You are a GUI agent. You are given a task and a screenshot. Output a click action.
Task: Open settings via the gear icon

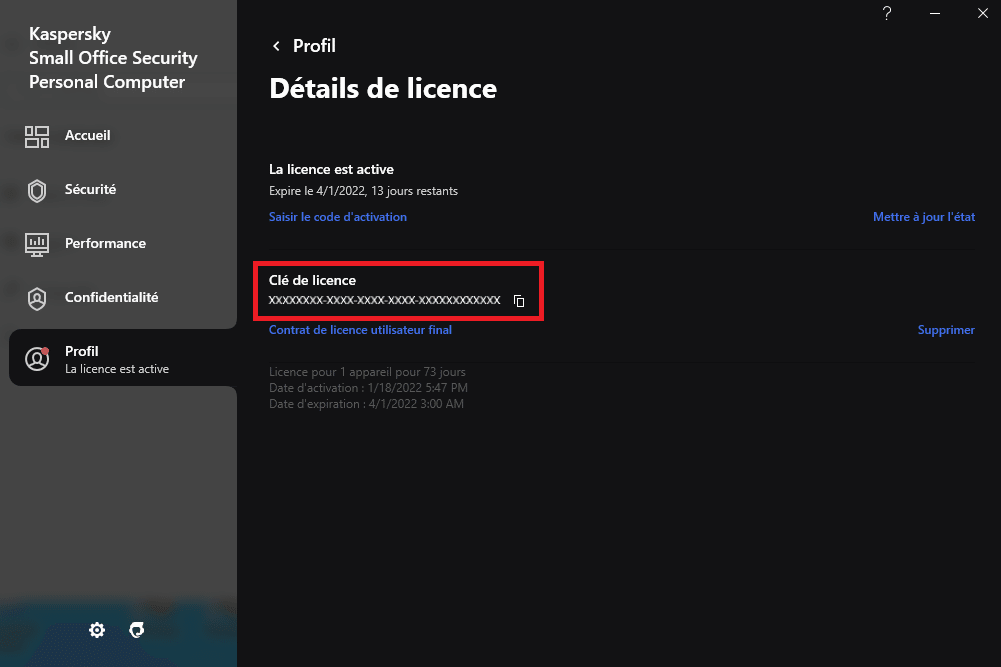(x=97, y=630)
